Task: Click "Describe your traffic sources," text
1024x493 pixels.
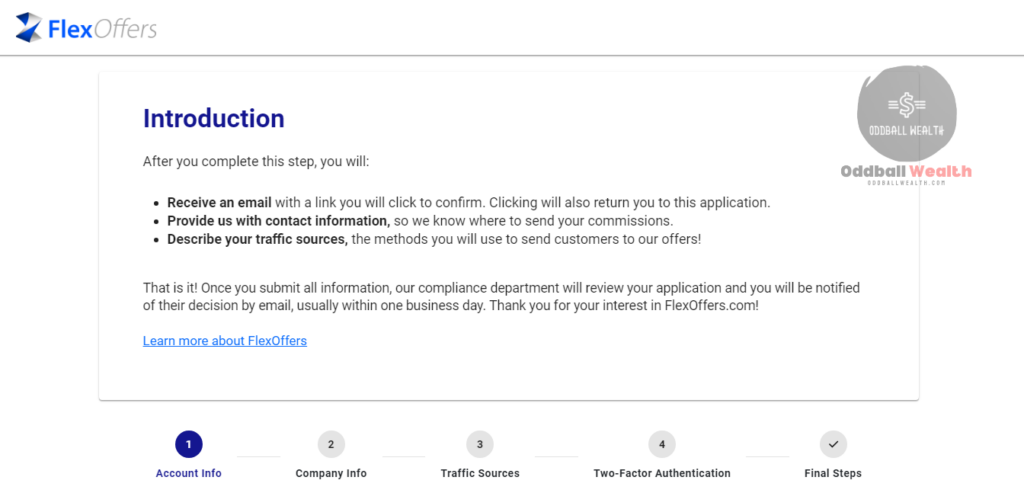Action: click(x=257, y=239)
